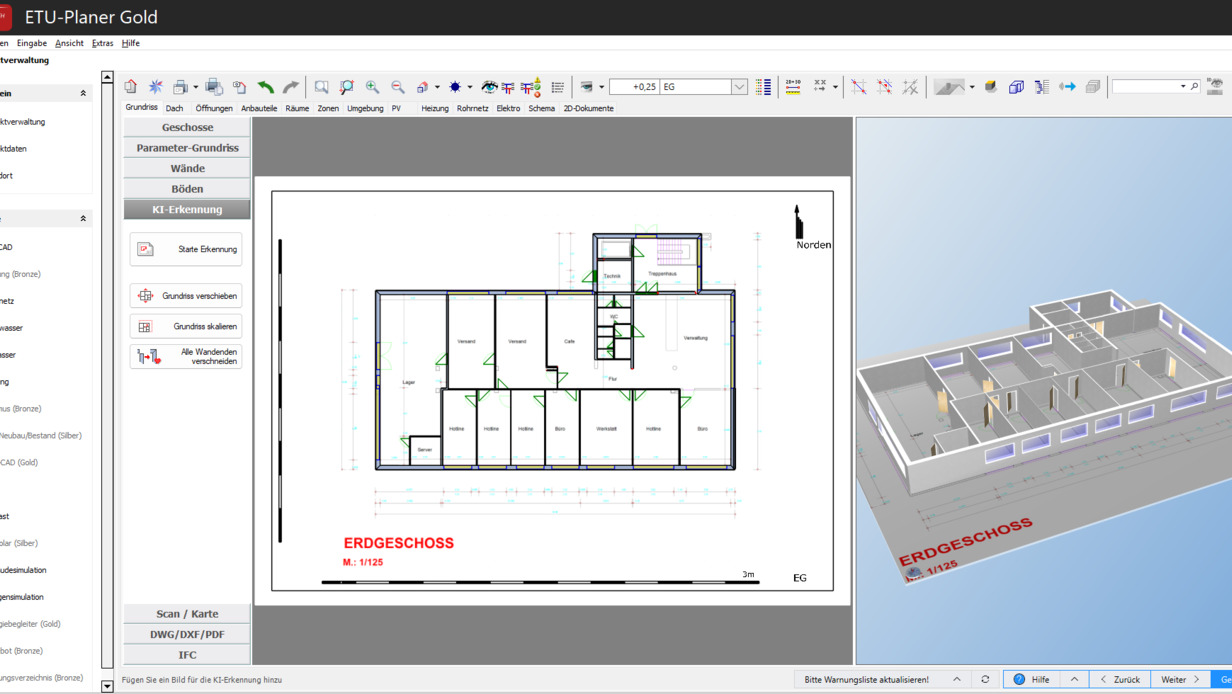Switch to the 2D-Dokumente tab

pos(588,108)
